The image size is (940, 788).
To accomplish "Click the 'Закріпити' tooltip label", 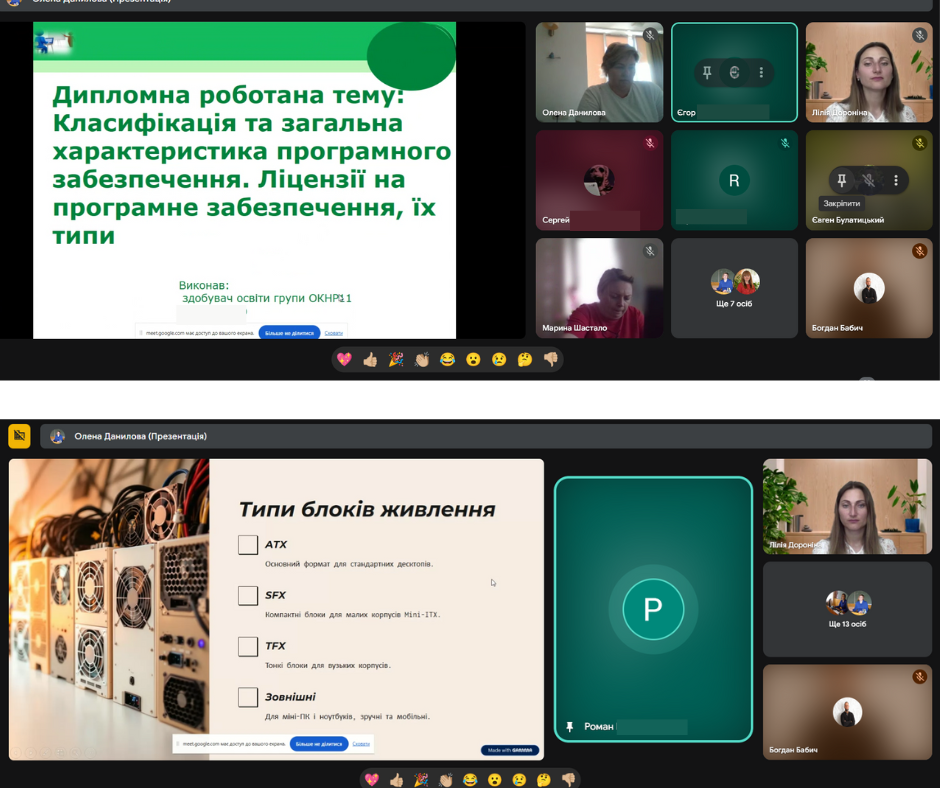I will coord(841,203).
